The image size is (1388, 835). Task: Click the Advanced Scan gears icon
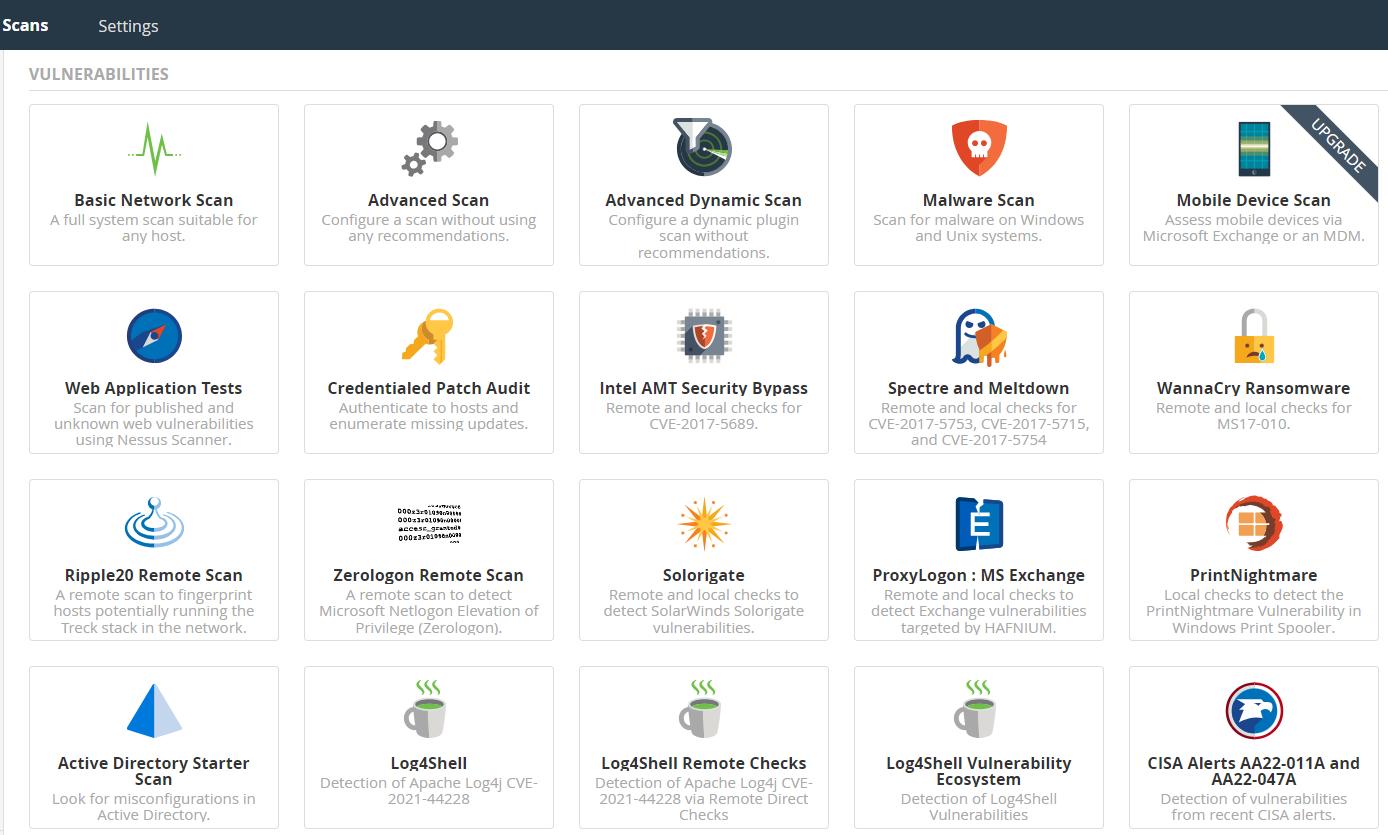pyautogui.click(x=429, y=149)
